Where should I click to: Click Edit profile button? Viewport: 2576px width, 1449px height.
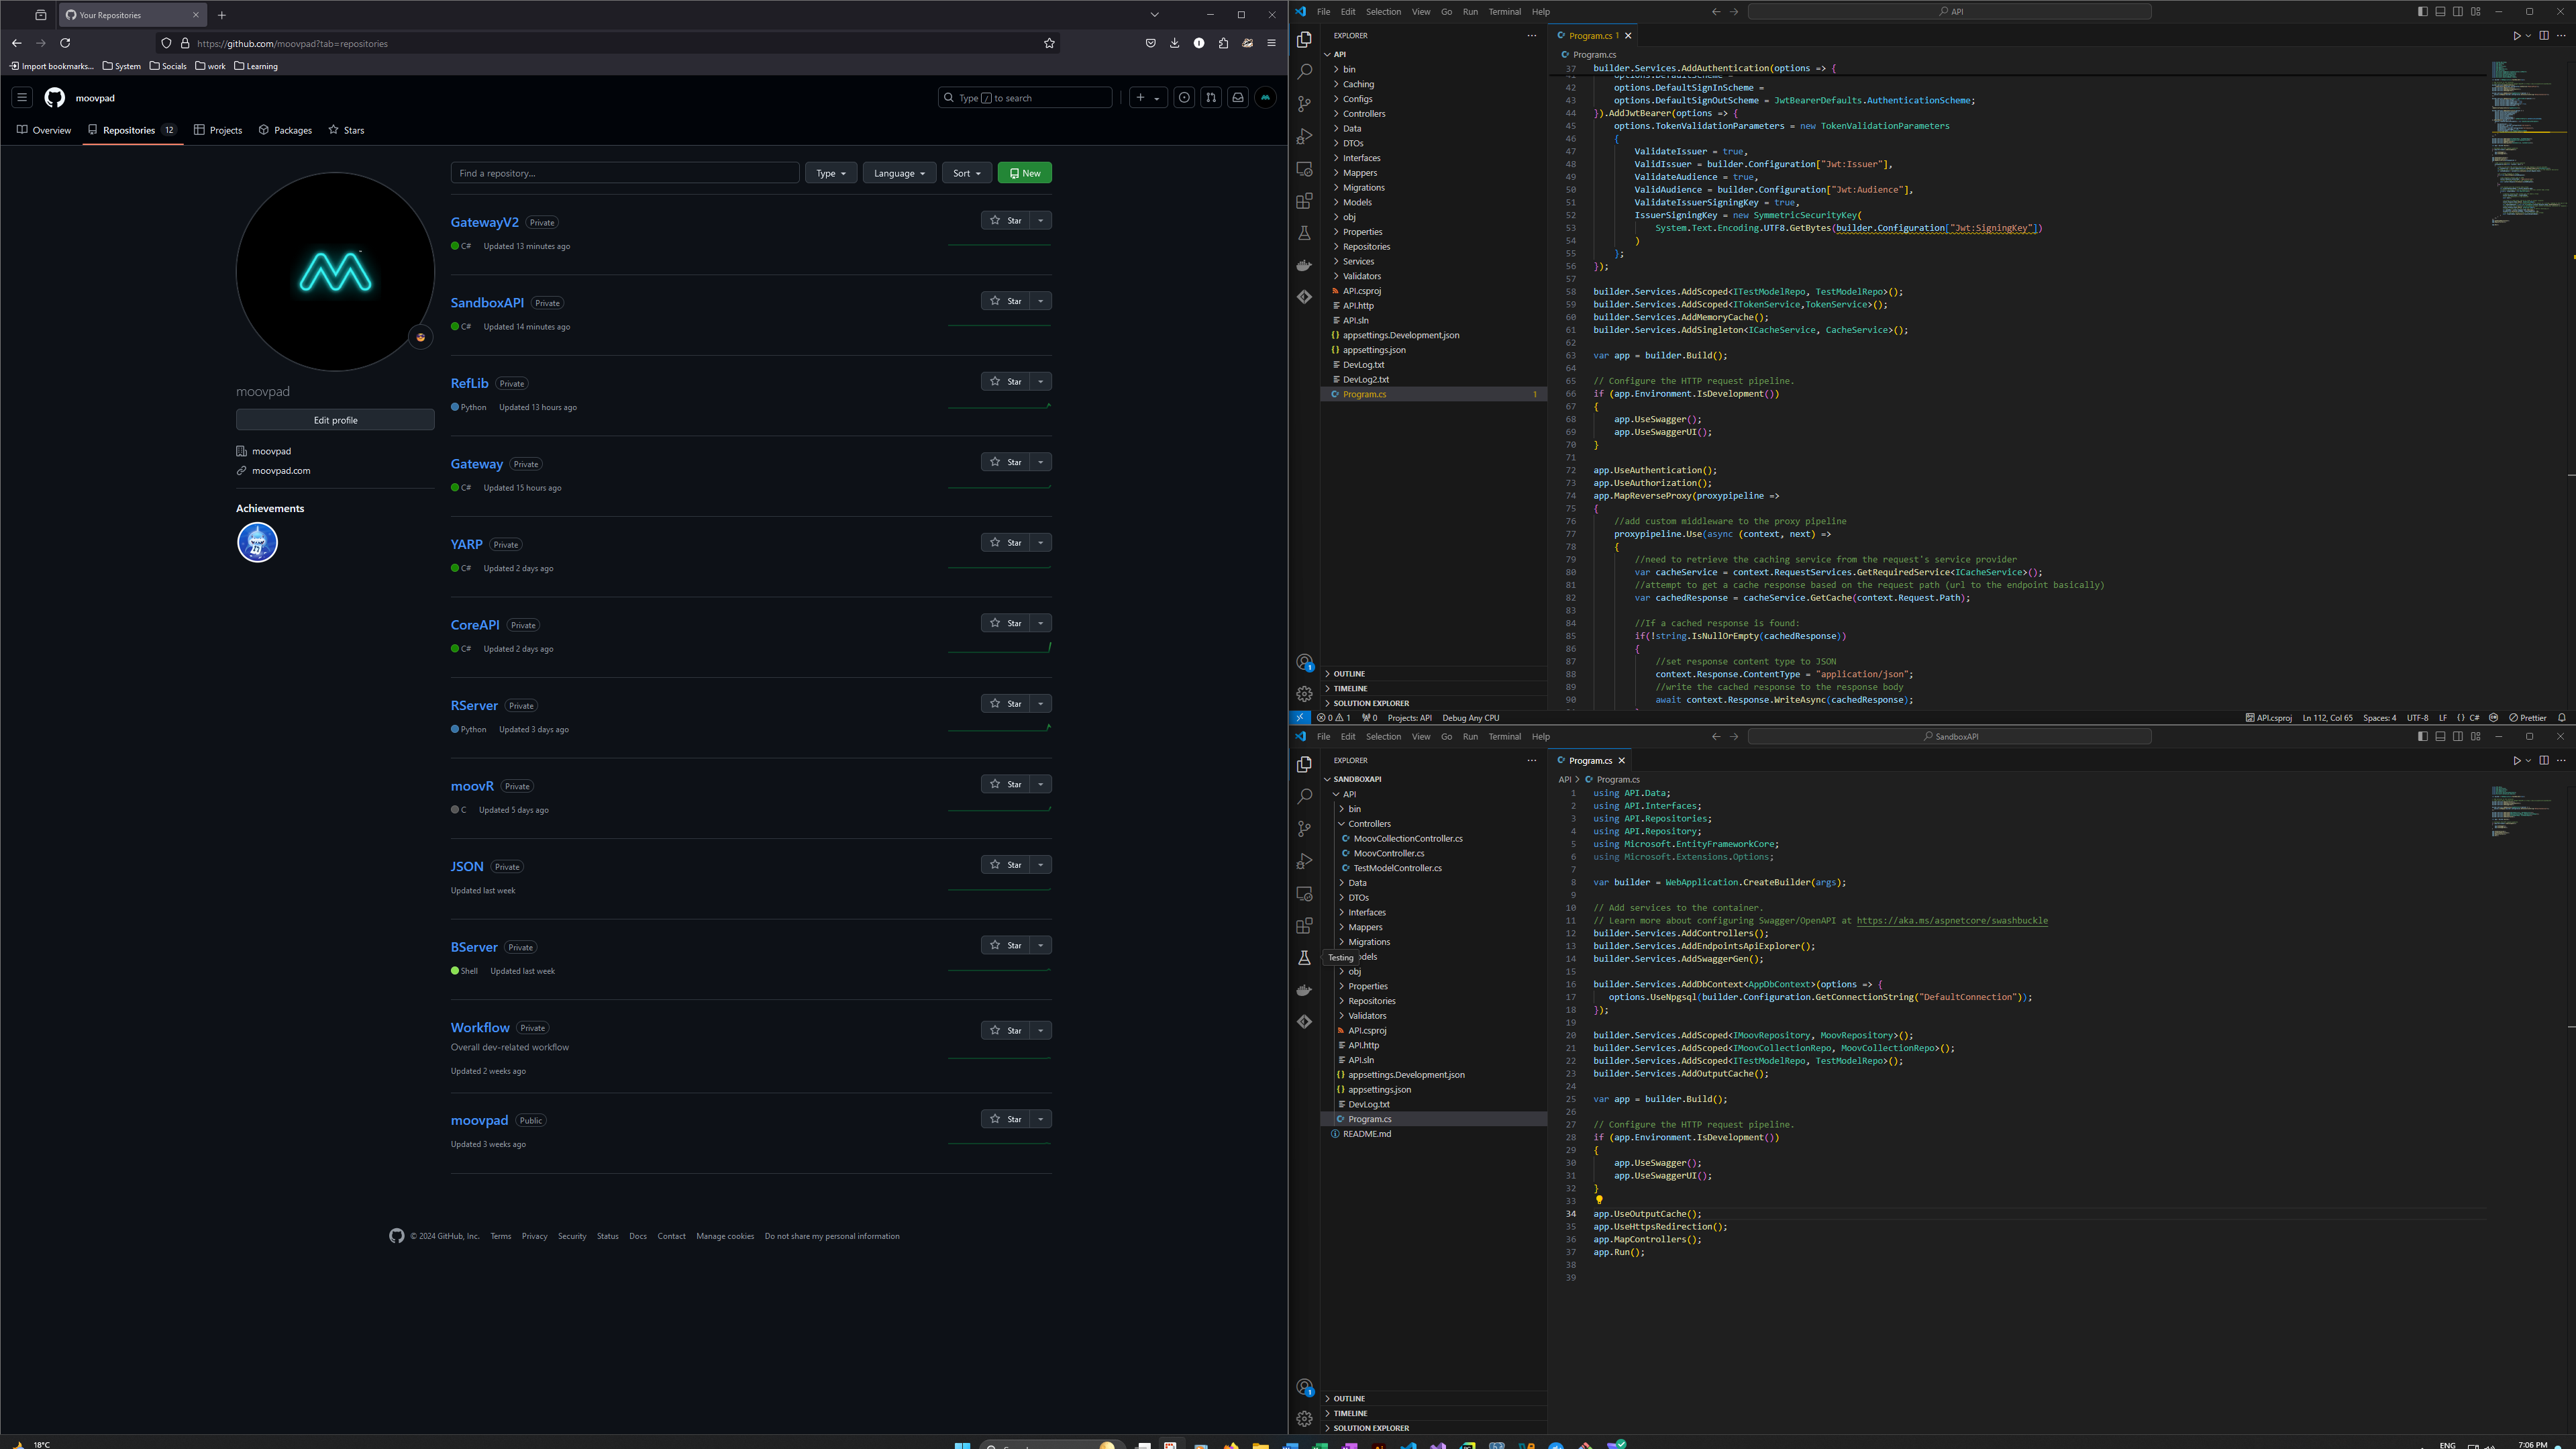coord(335,420)
